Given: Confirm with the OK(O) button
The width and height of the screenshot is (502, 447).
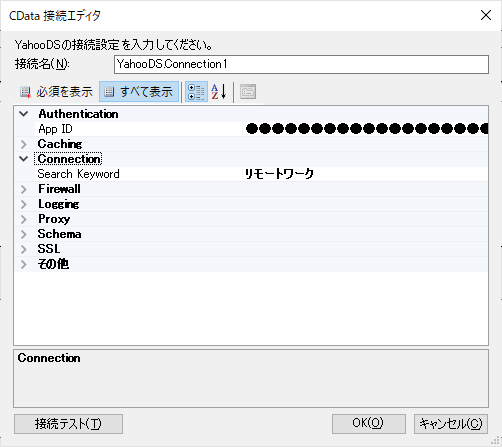Looking at the screenshot, I should coord(369,424).
